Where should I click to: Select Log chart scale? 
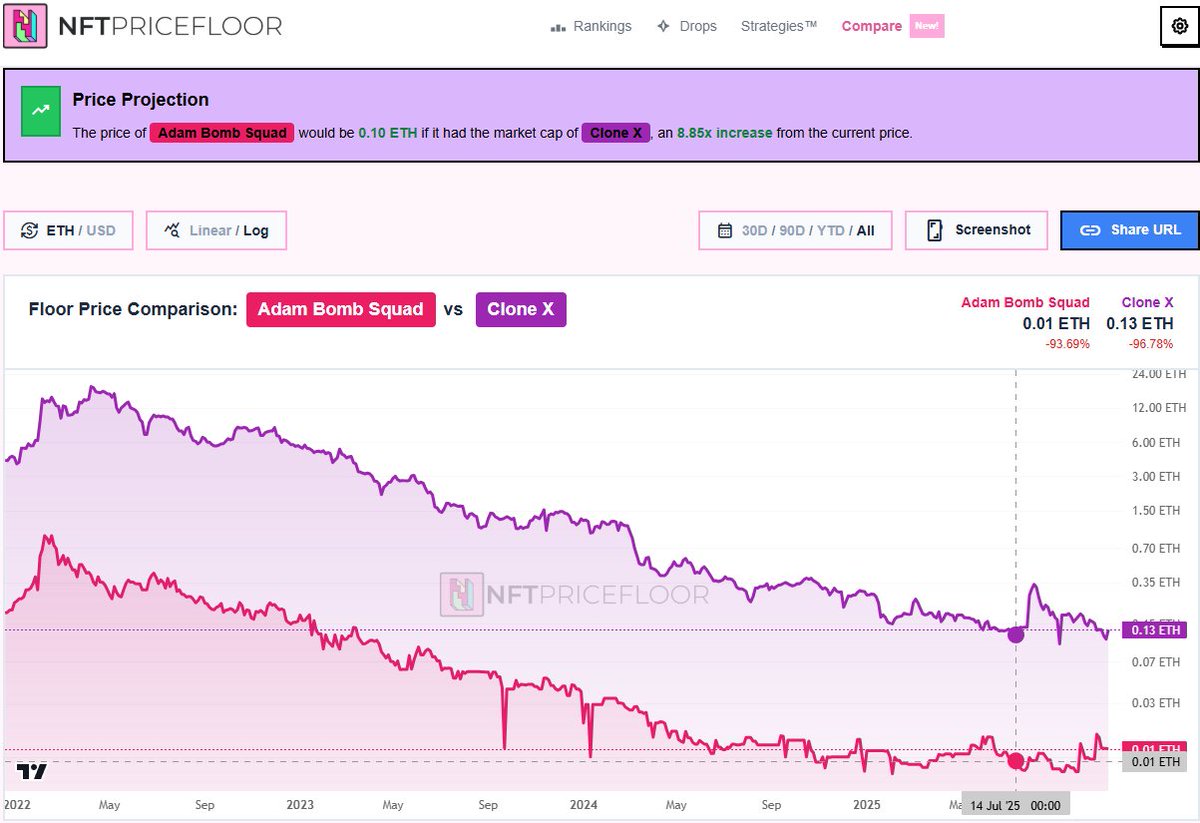pos(256,230)
